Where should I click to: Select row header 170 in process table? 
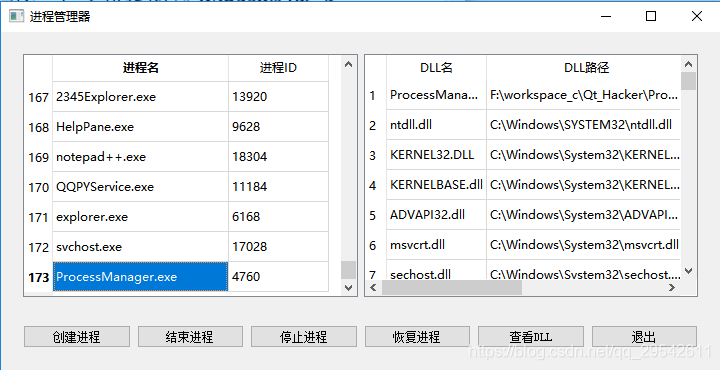pos(39,187)
